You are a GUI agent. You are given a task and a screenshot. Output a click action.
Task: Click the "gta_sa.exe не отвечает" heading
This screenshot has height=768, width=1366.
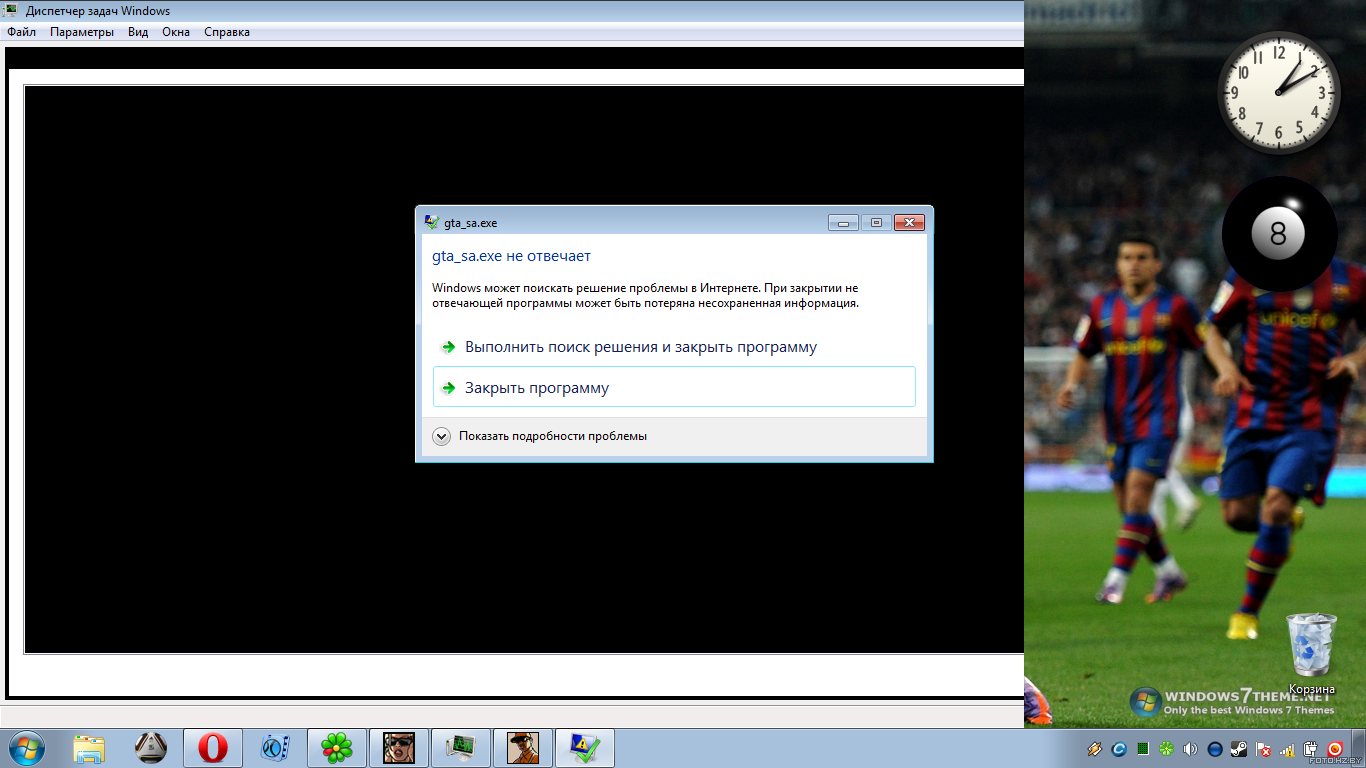[x=511, y=256]
